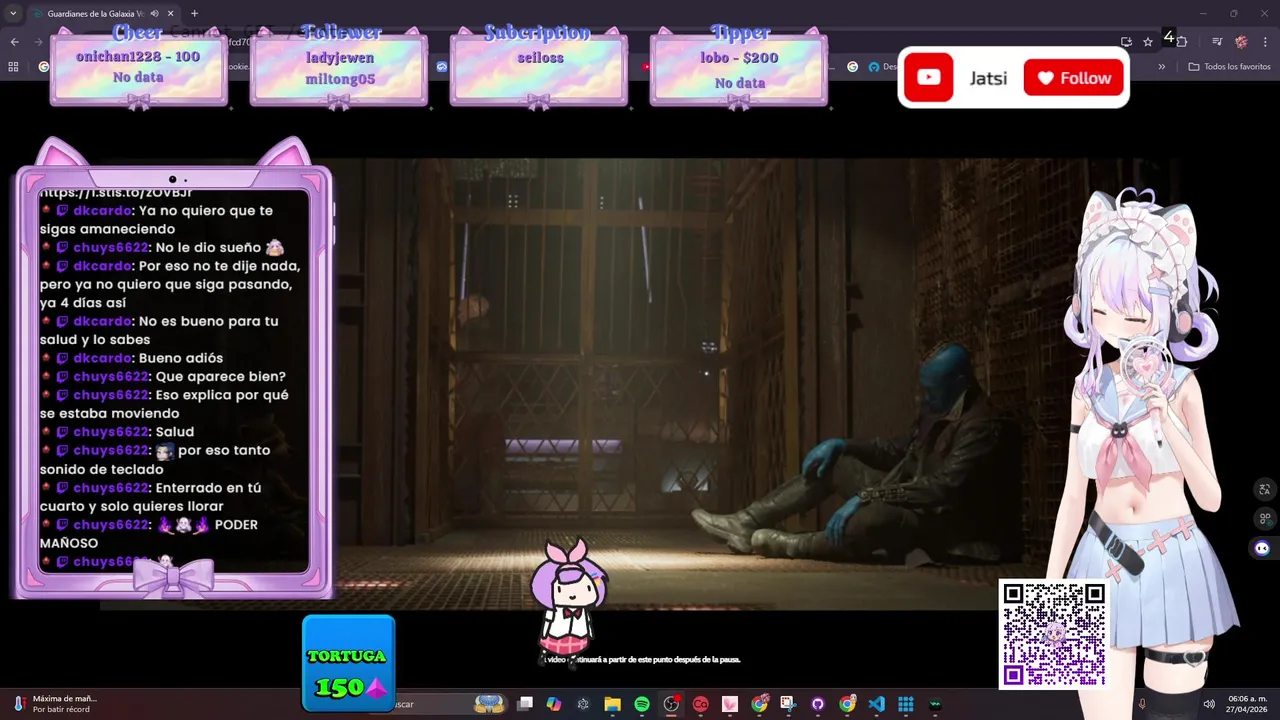Click the Discord overlay icon at right edge

click(1262, 548)
